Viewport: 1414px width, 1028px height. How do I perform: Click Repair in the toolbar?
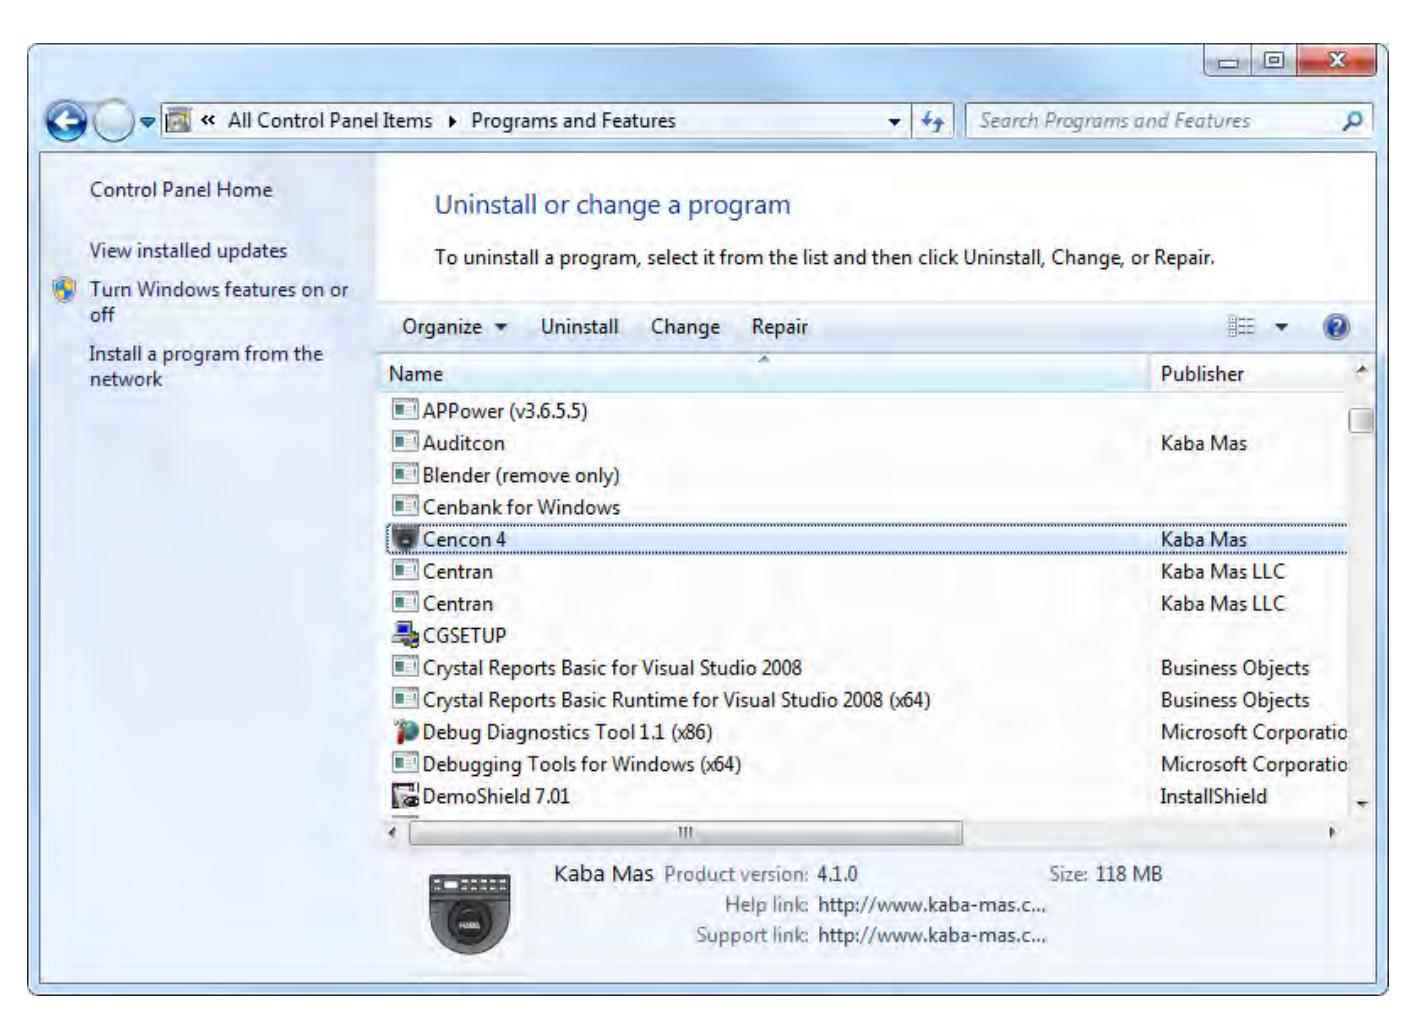coord(780,327)
